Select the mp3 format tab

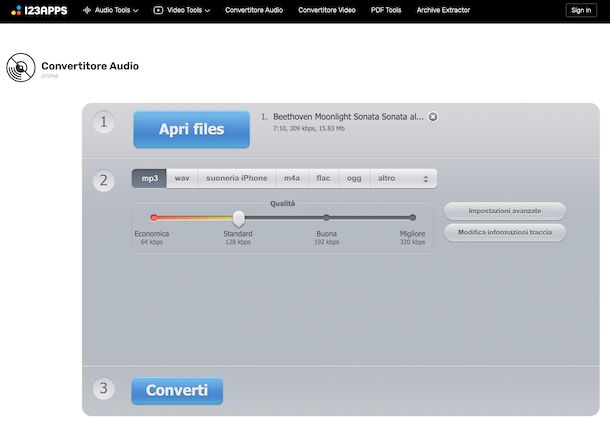pos(149,179)
